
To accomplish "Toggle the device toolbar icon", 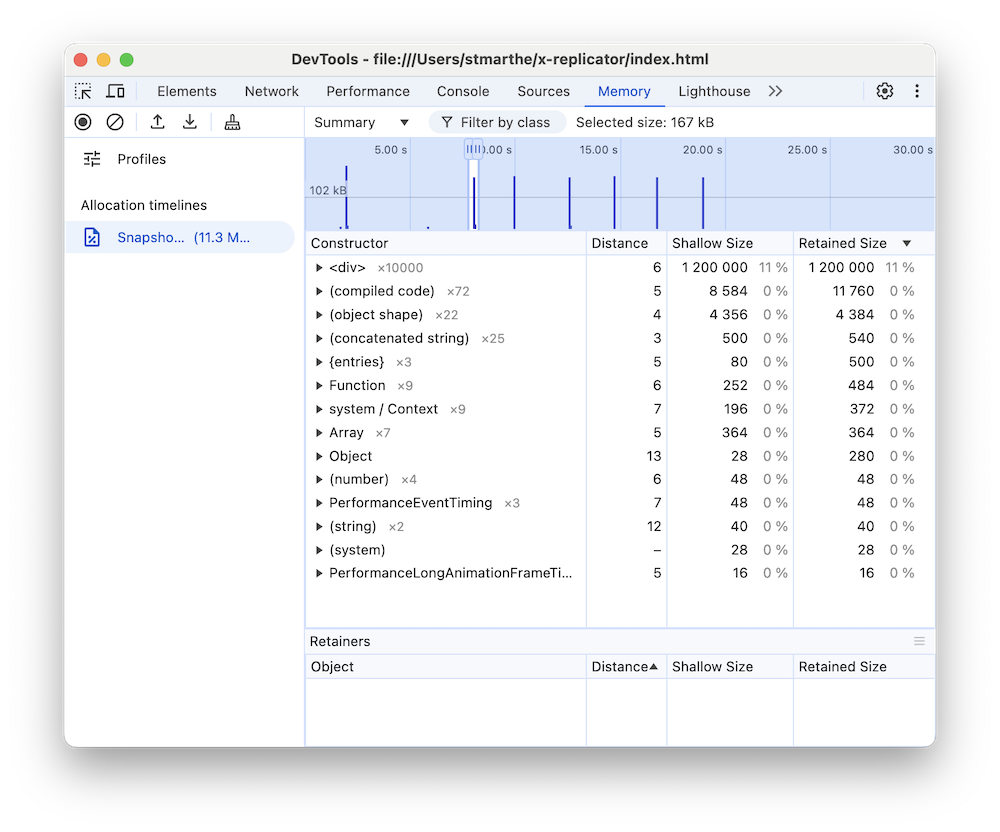I will 115,91.
